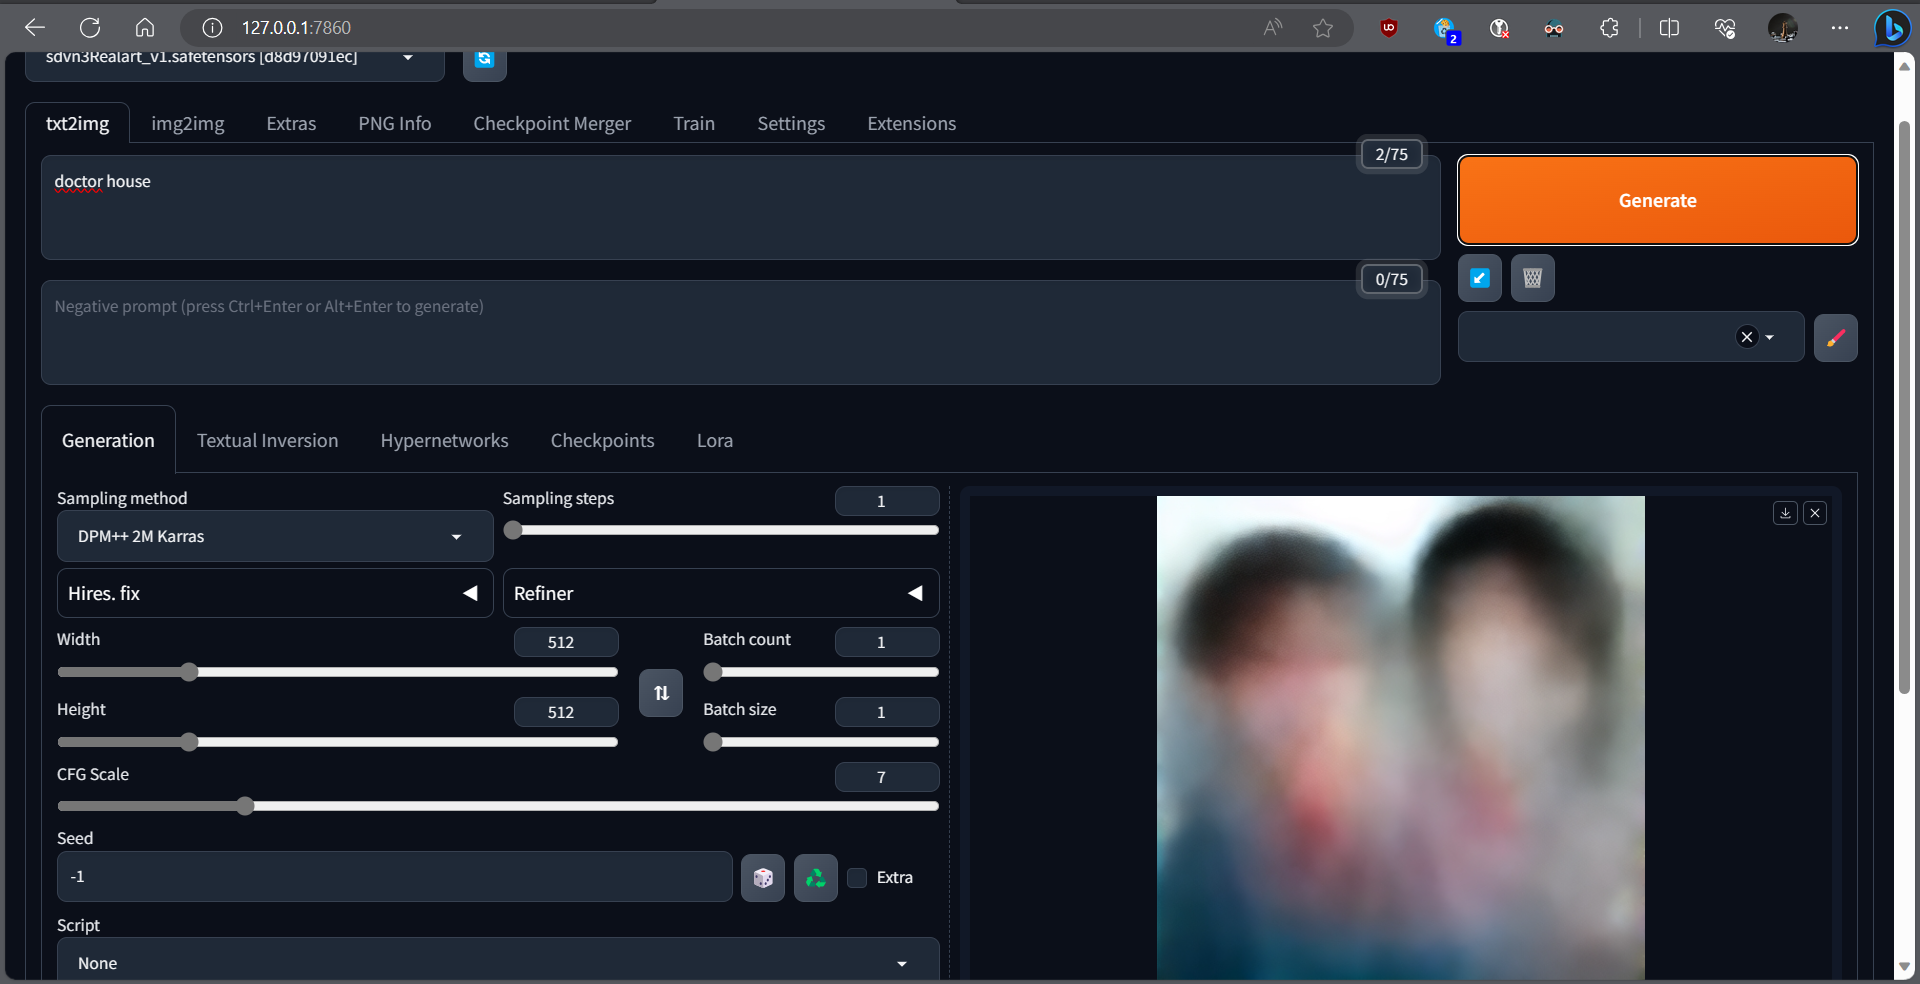Screen dimensions: 1920x984
Task: Expand the Hires. fix section
Action: tap(274, 592)
